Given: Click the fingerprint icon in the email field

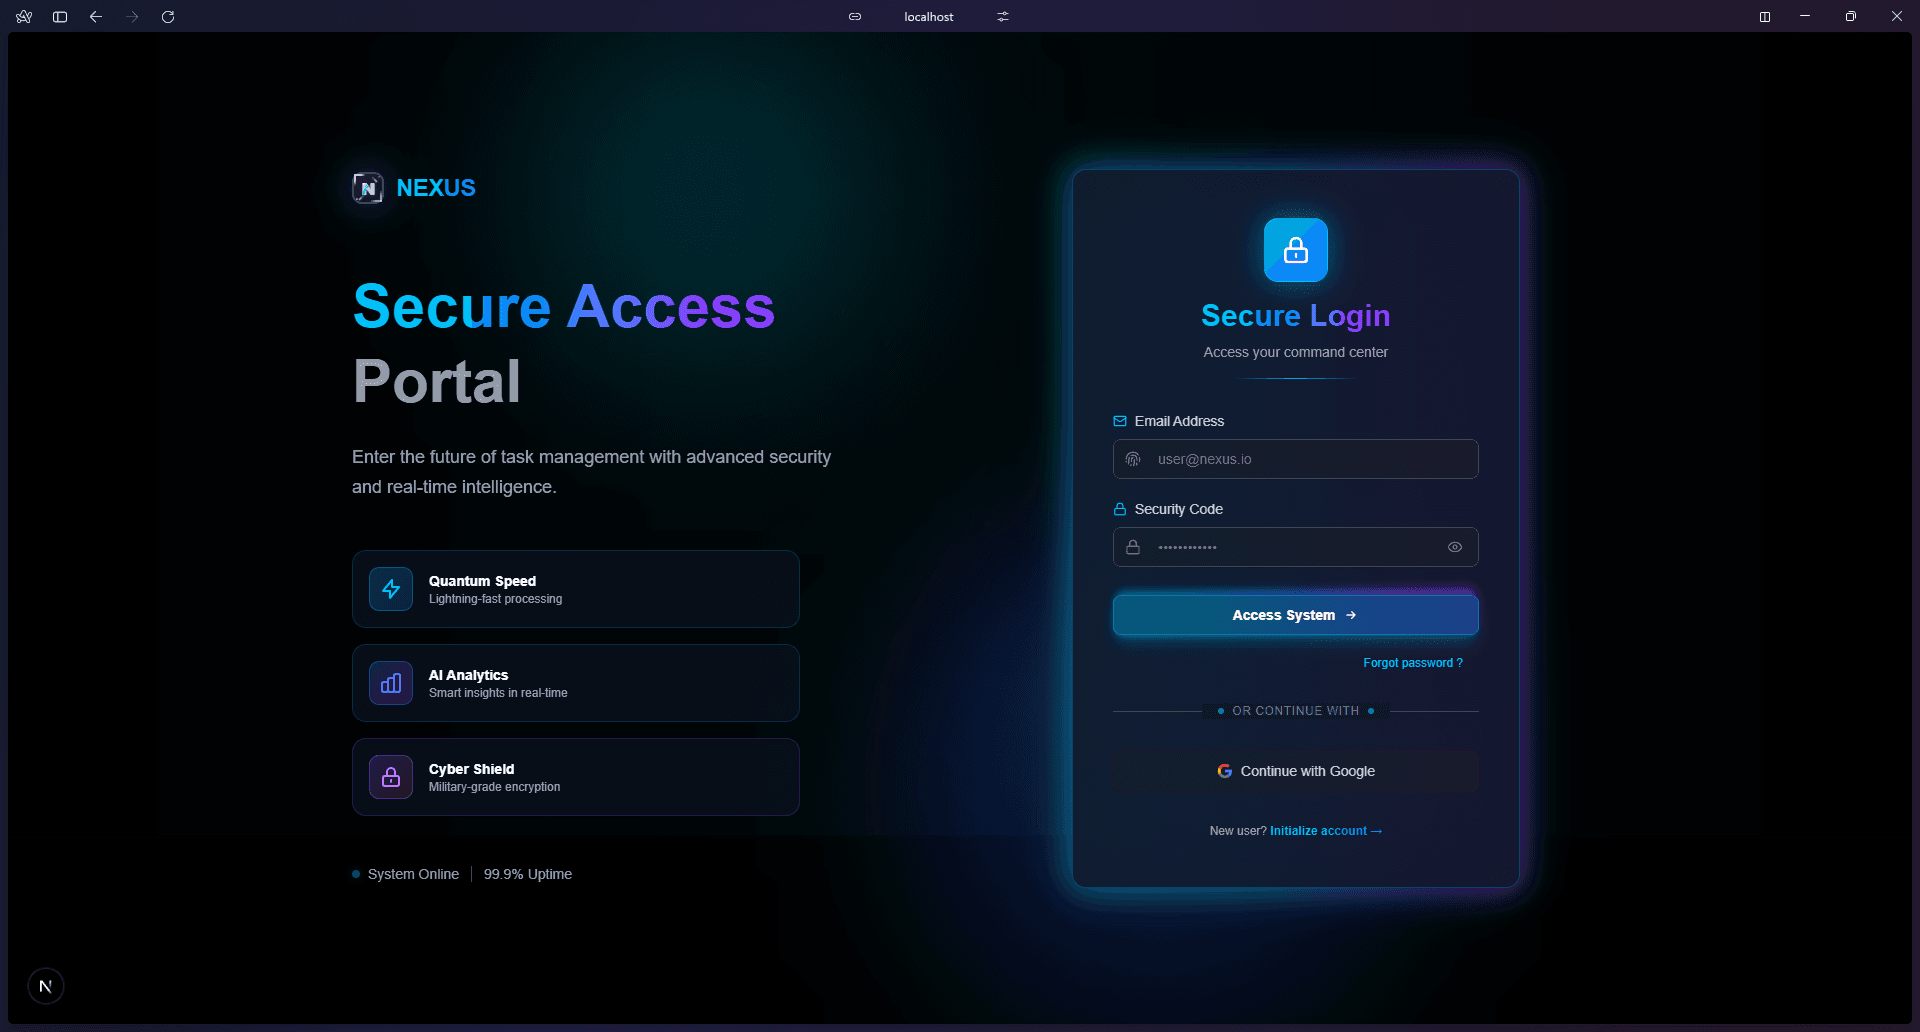Looking at the screenshot, I should (x=1133, y=459).
